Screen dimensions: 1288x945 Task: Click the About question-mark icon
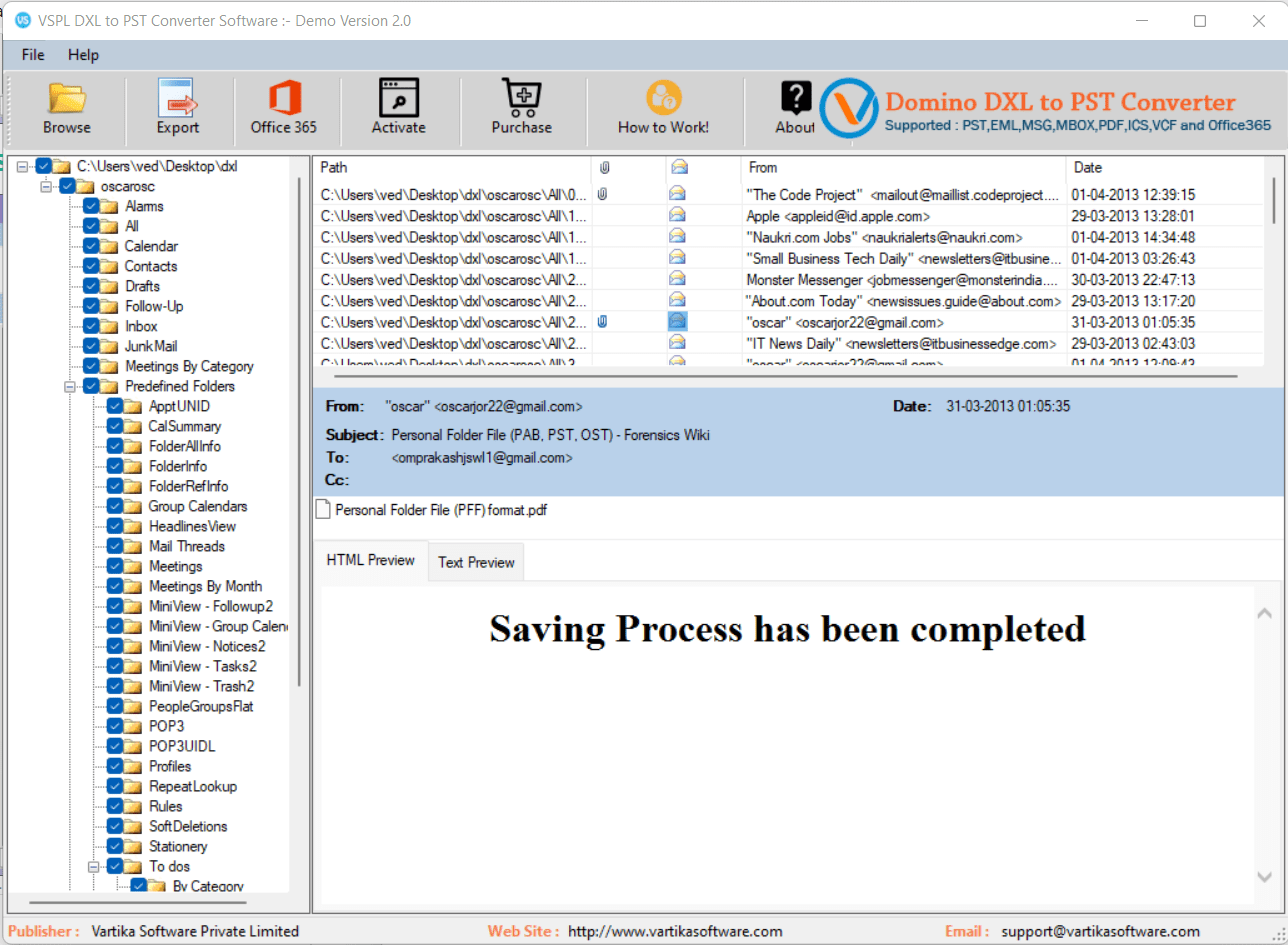(796, 98)
